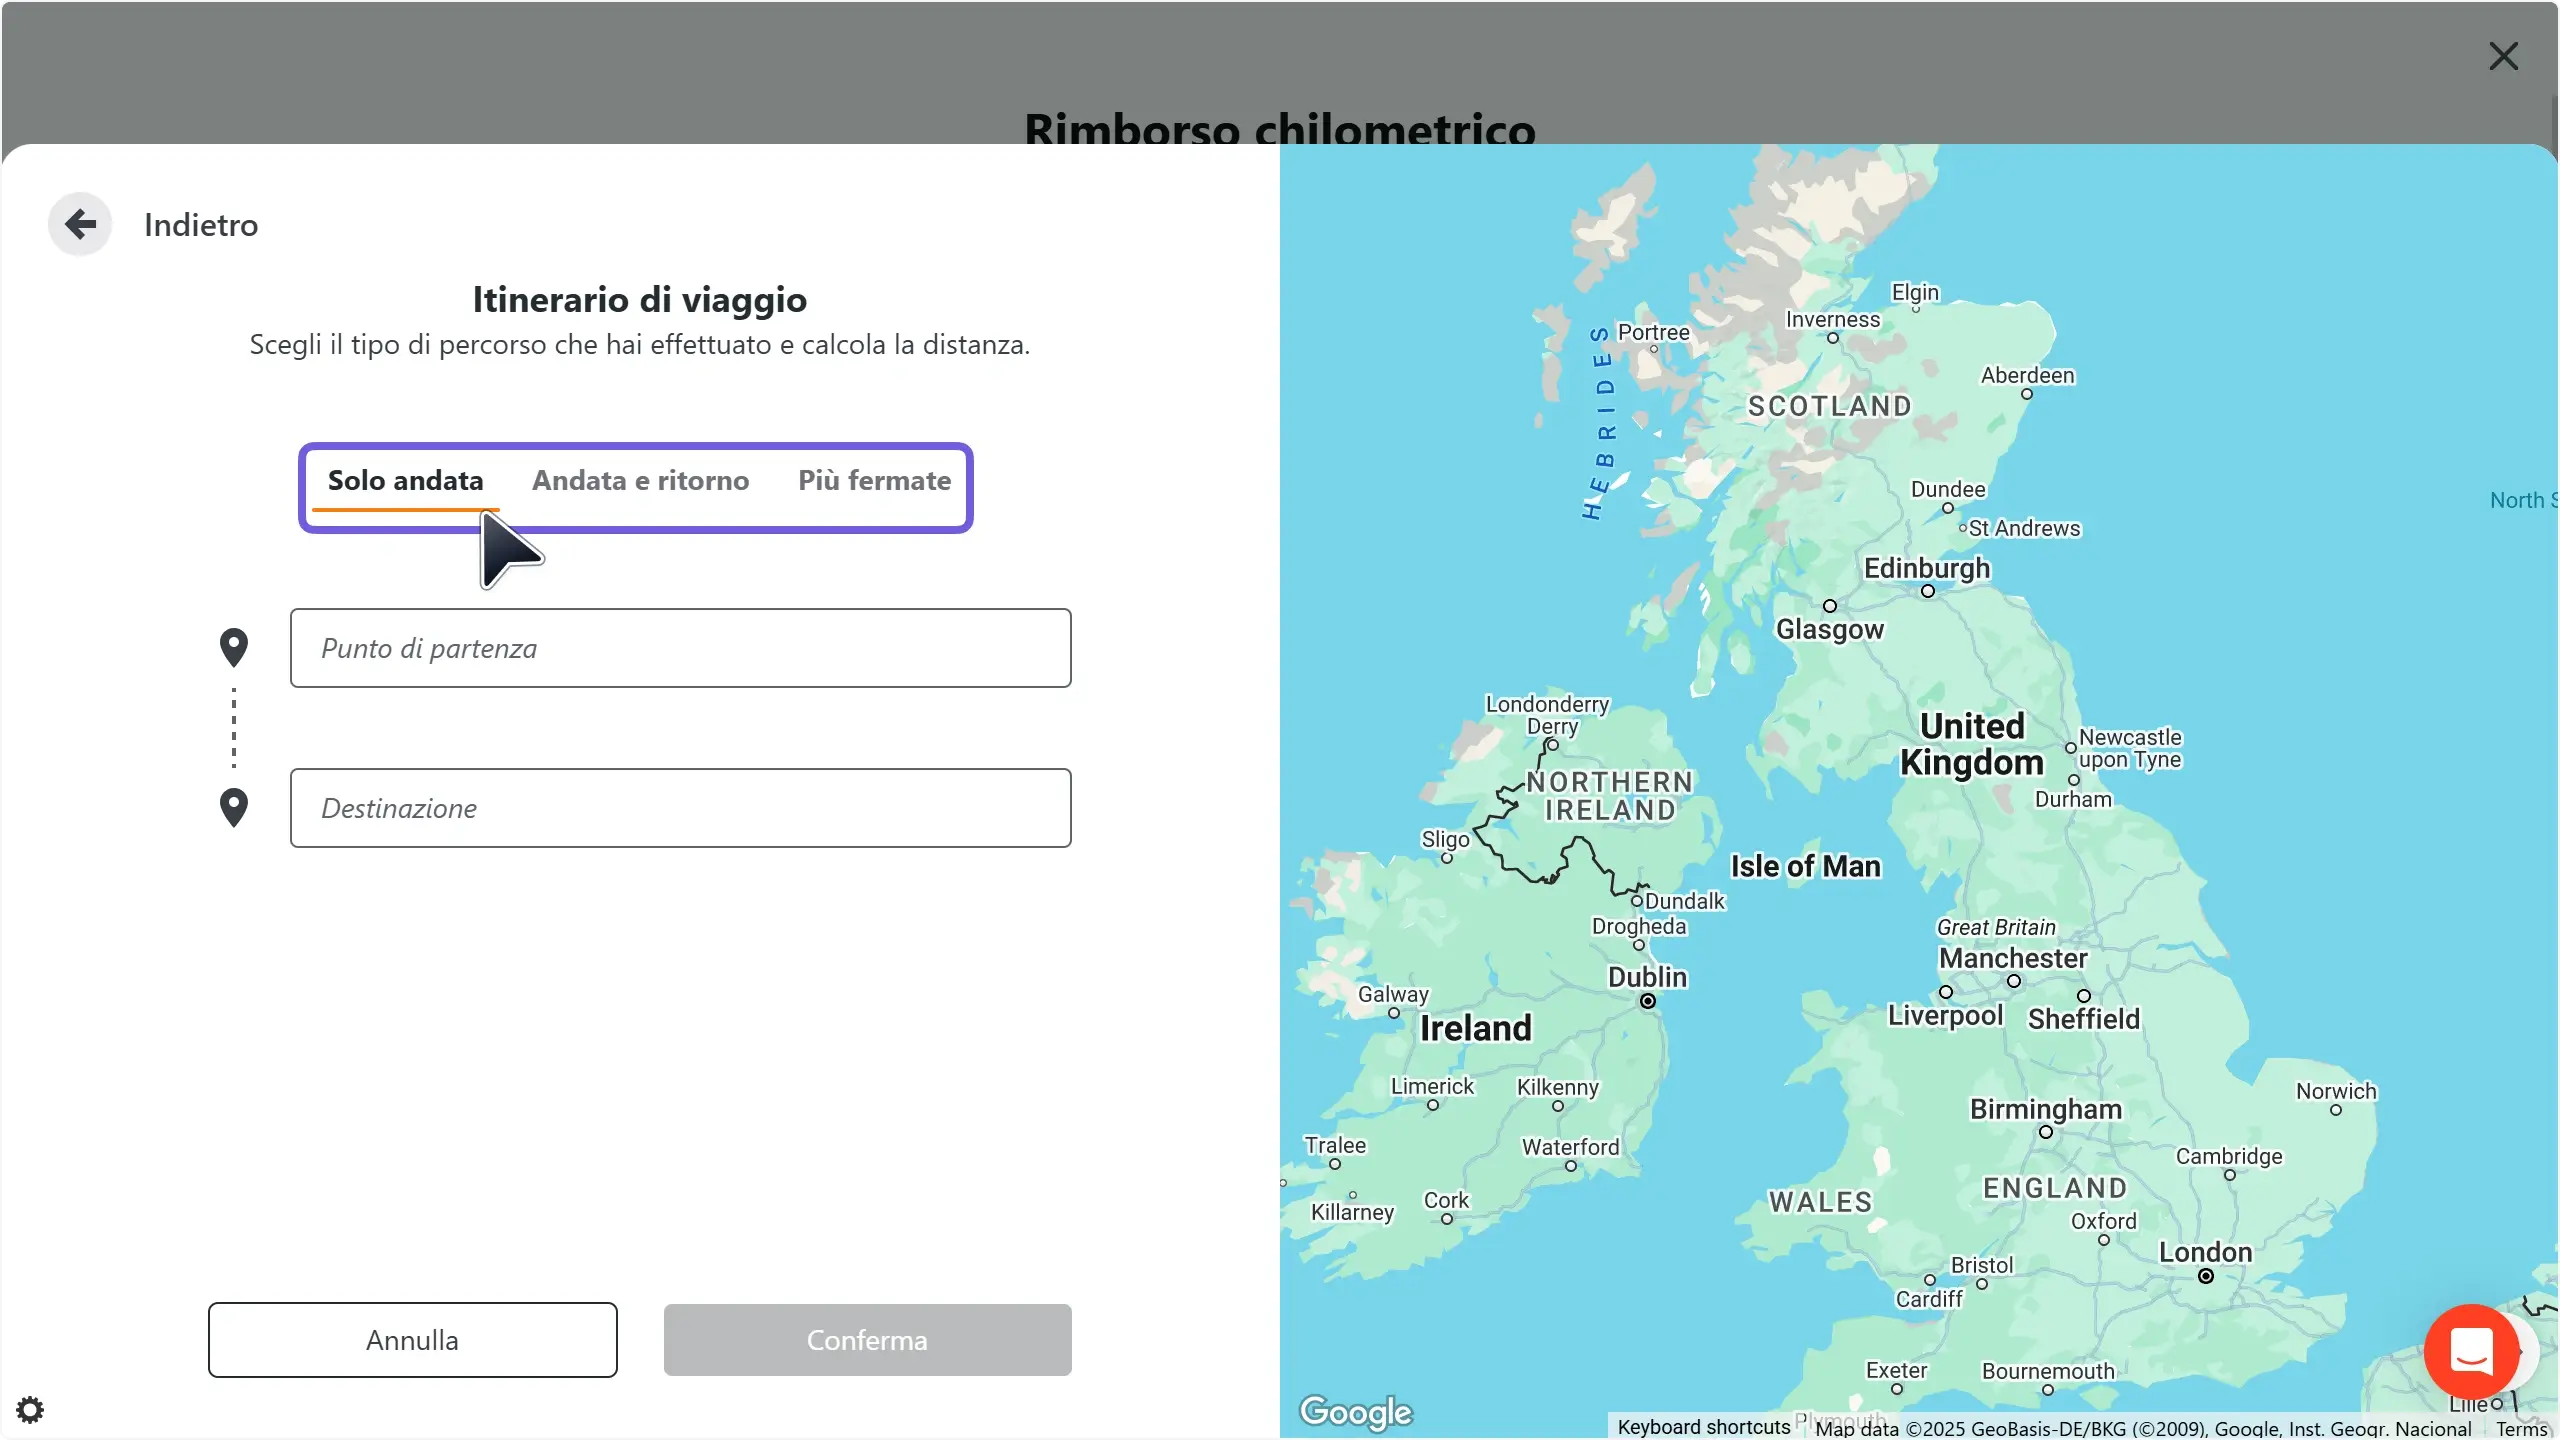
Task: Click the Cork label on the map
Action: (1446, 1200)
